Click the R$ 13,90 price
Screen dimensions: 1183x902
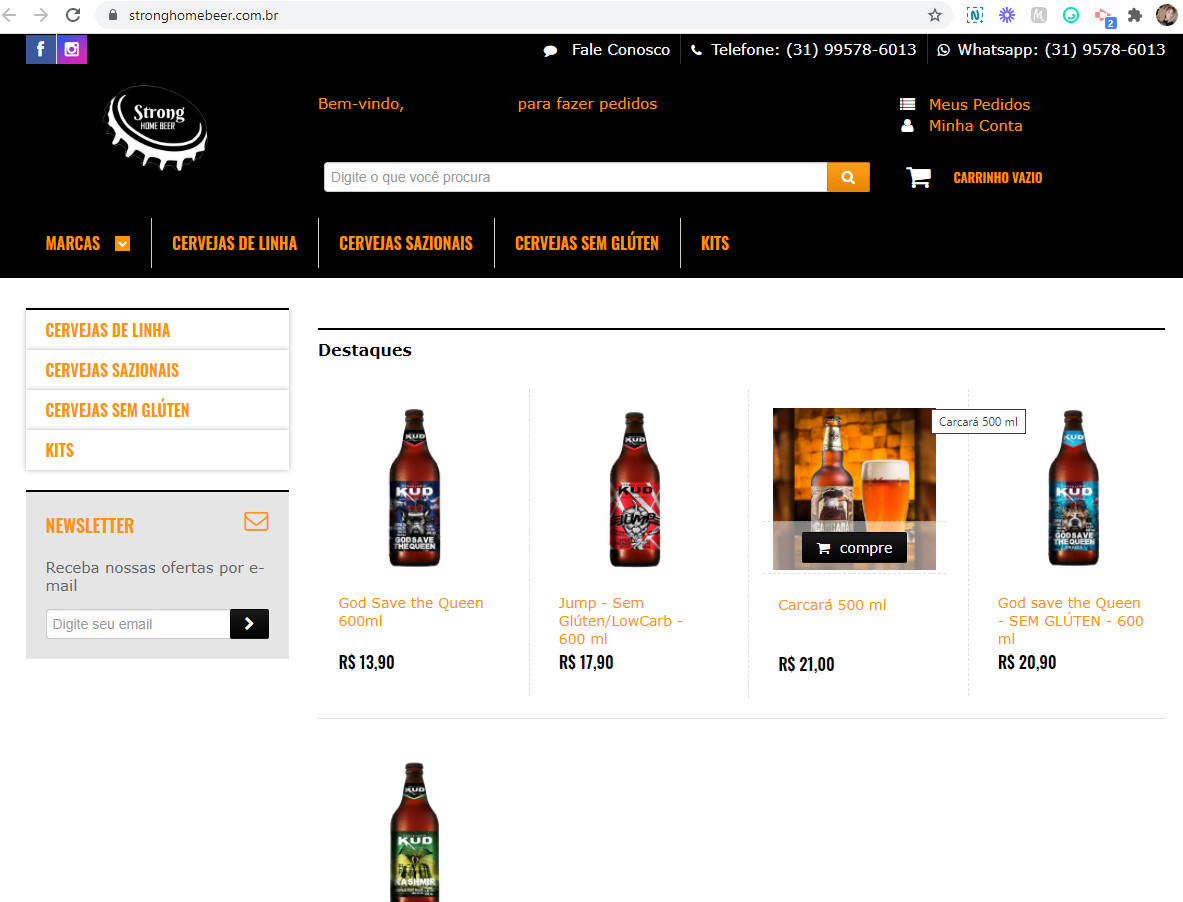pyautogui.click(x=366, y=662)
